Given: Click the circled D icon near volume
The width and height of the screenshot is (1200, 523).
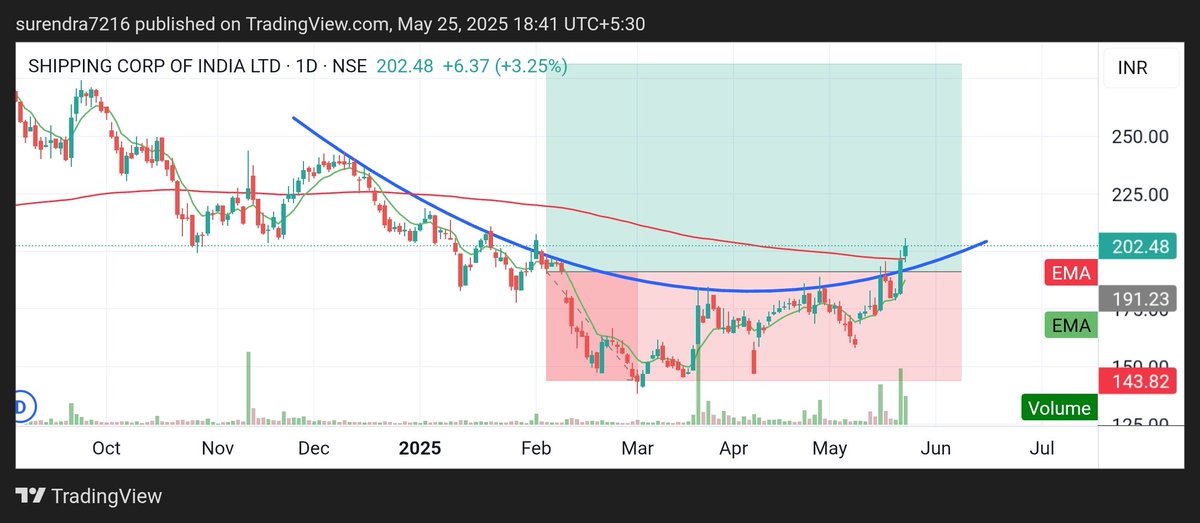Looking at the screenshot, I should (x=21, y=406).
